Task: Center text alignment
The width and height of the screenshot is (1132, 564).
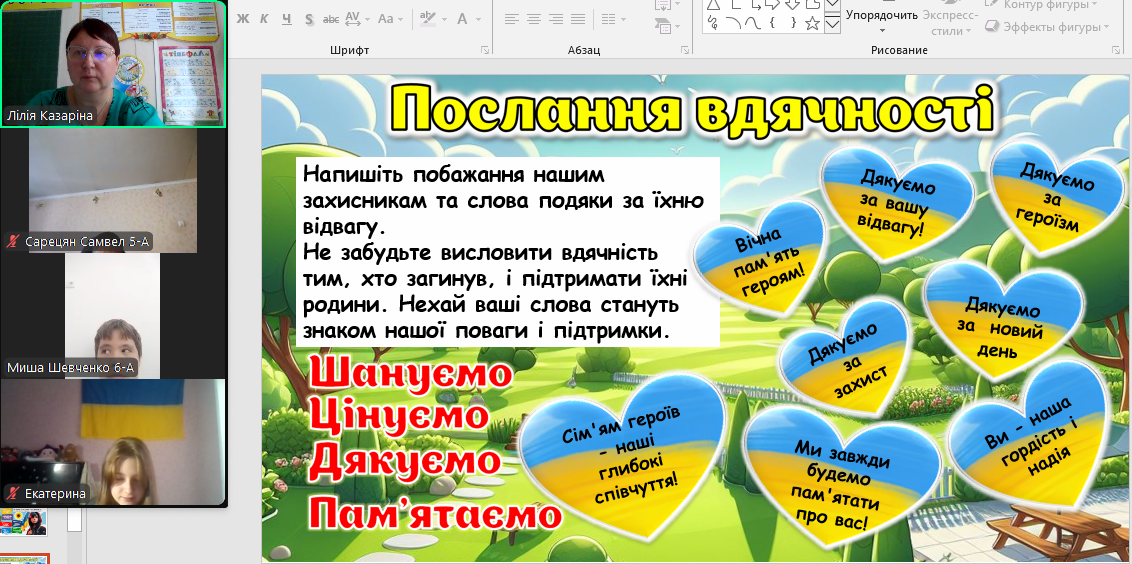Action: pos(534,19)
